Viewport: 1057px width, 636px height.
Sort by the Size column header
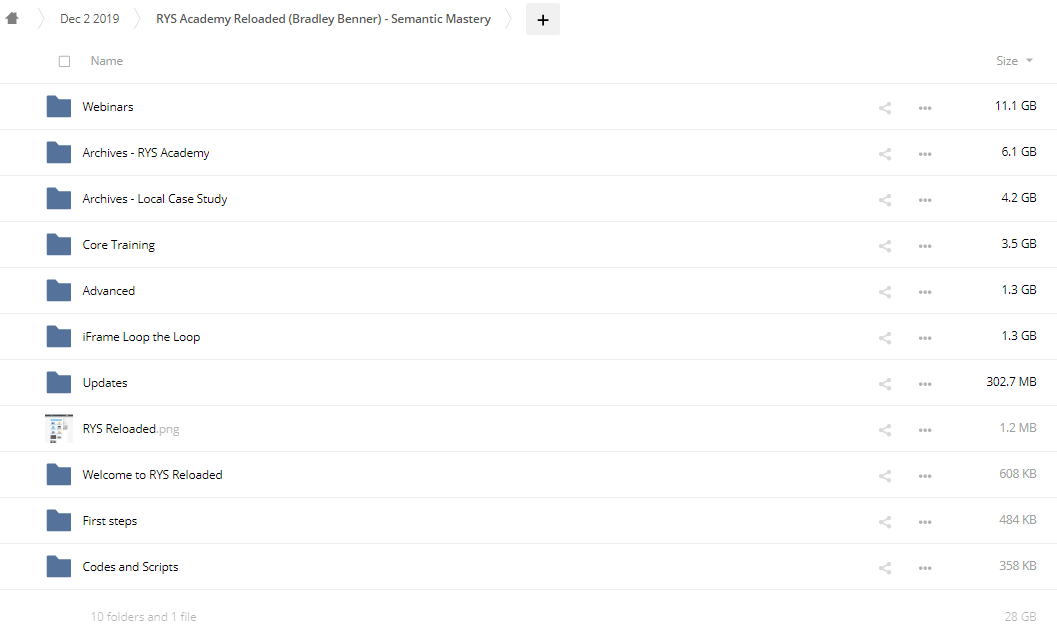pos(1006,61)
